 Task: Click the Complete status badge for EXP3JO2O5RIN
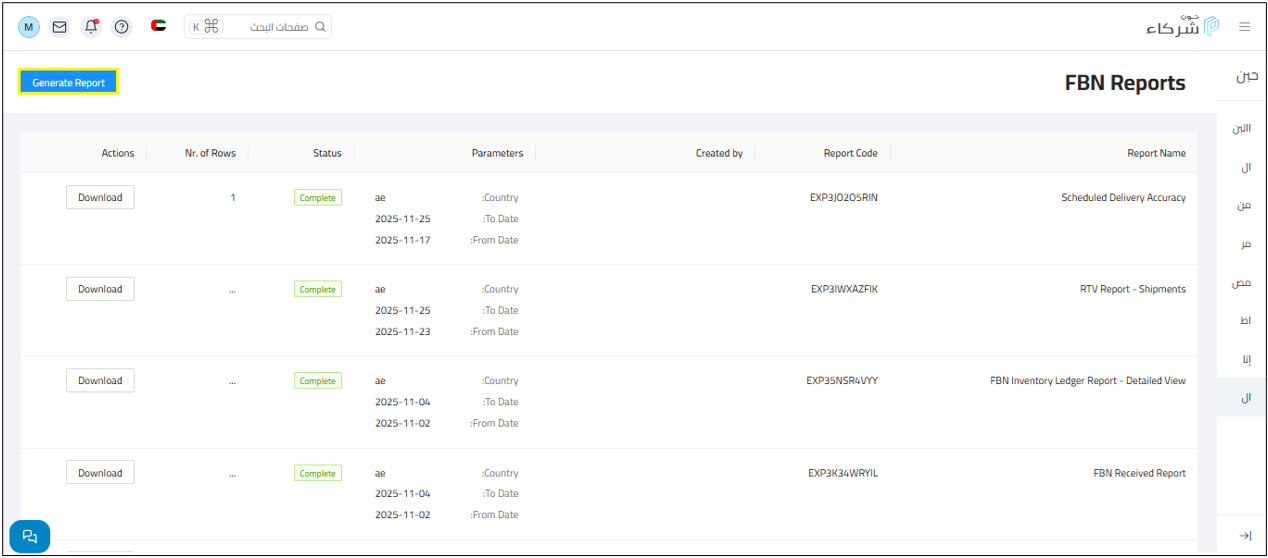[318, 198]
